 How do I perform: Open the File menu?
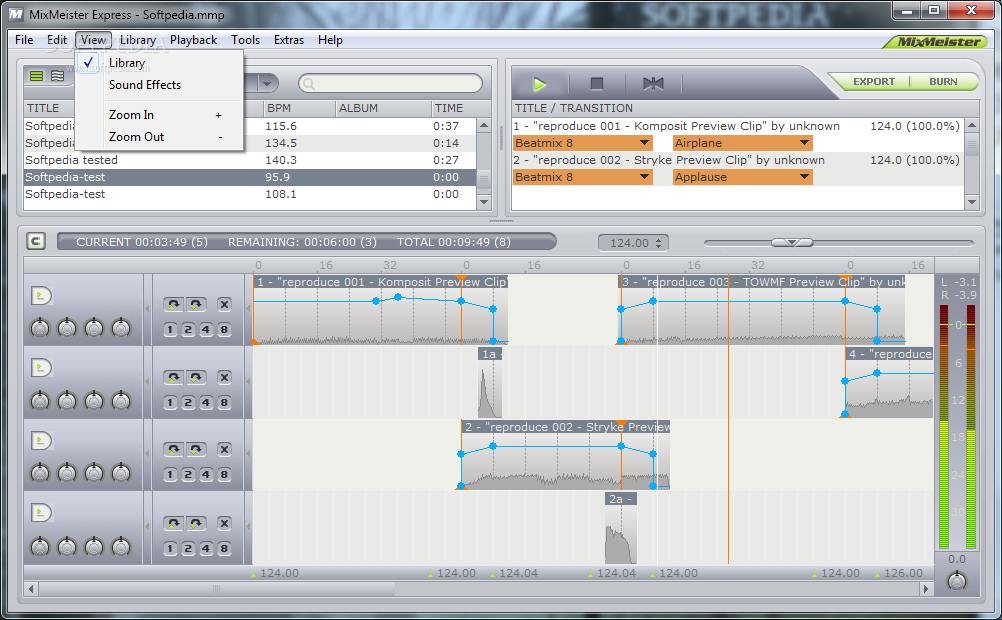(x=24, y=40)
